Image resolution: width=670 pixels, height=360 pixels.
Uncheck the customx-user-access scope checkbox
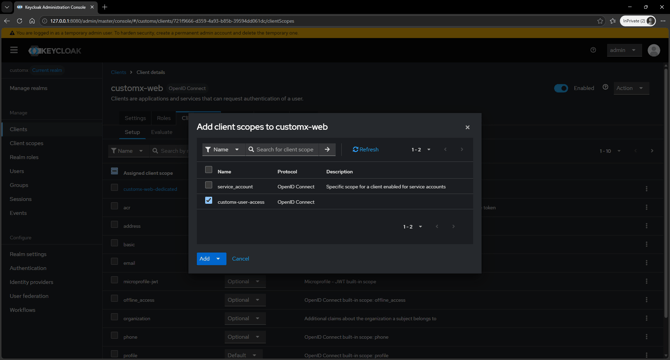click(x=209, y=200)
